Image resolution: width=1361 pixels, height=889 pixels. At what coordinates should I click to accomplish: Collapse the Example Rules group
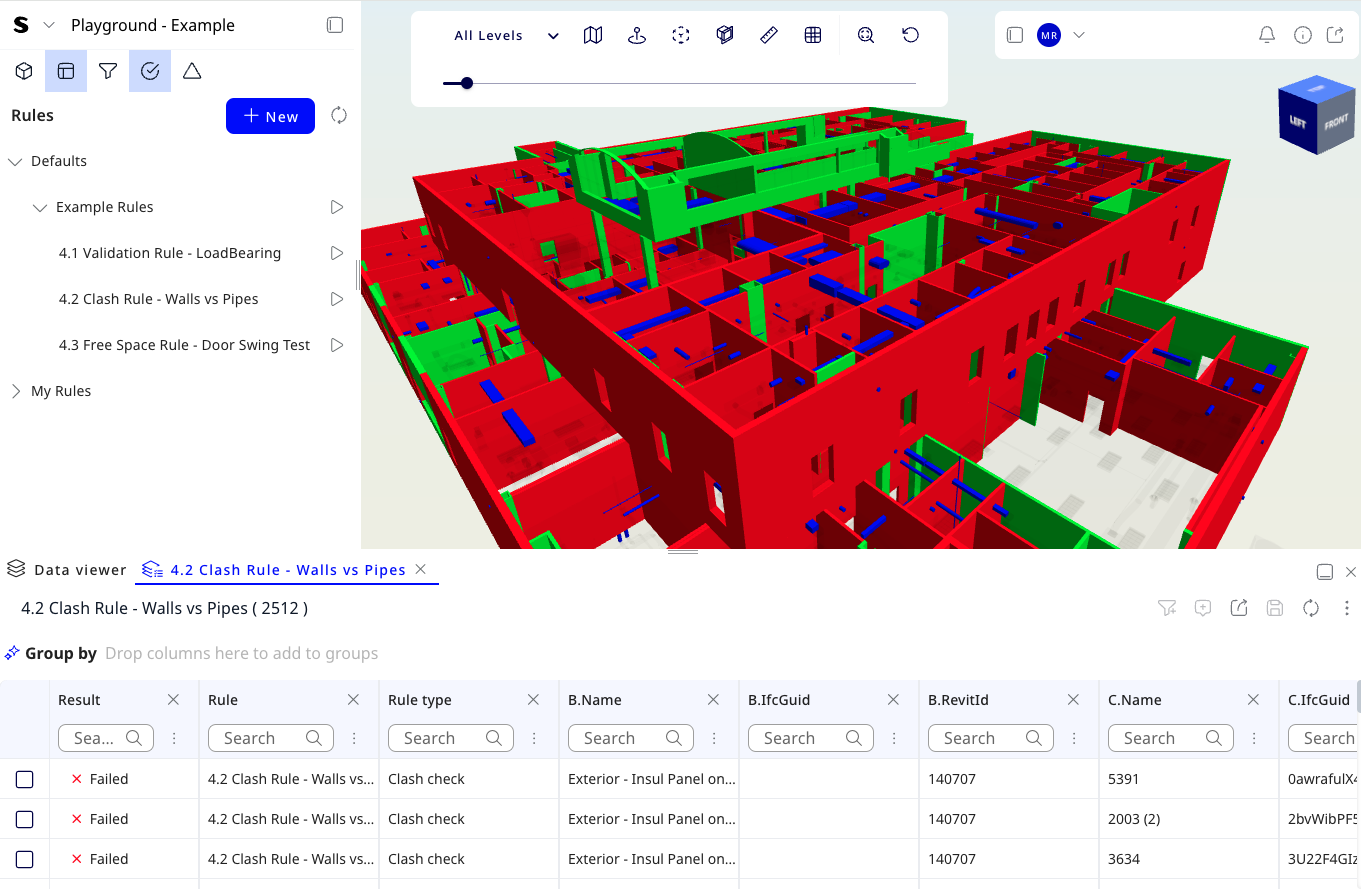(40, 207)
